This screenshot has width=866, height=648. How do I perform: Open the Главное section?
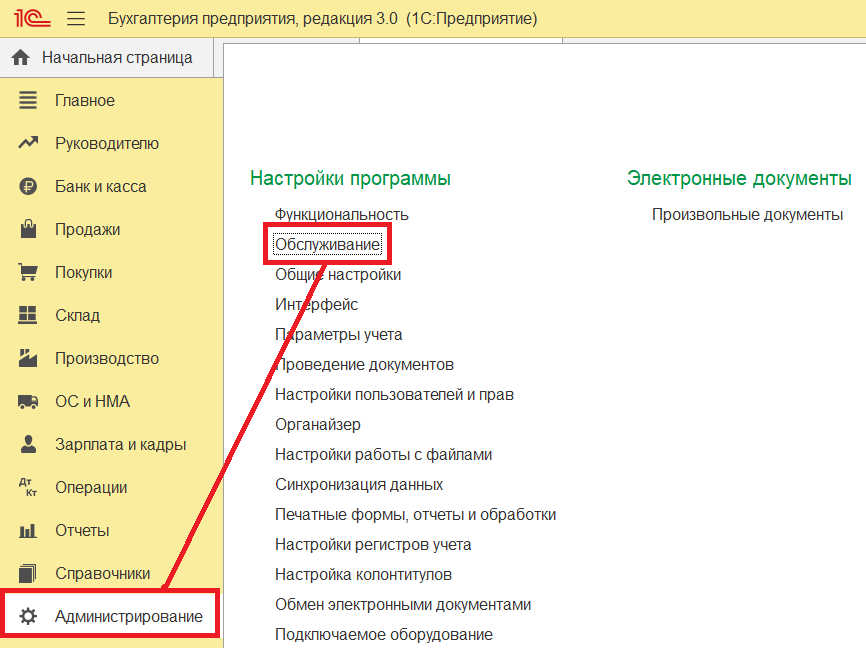coord(85,101)
